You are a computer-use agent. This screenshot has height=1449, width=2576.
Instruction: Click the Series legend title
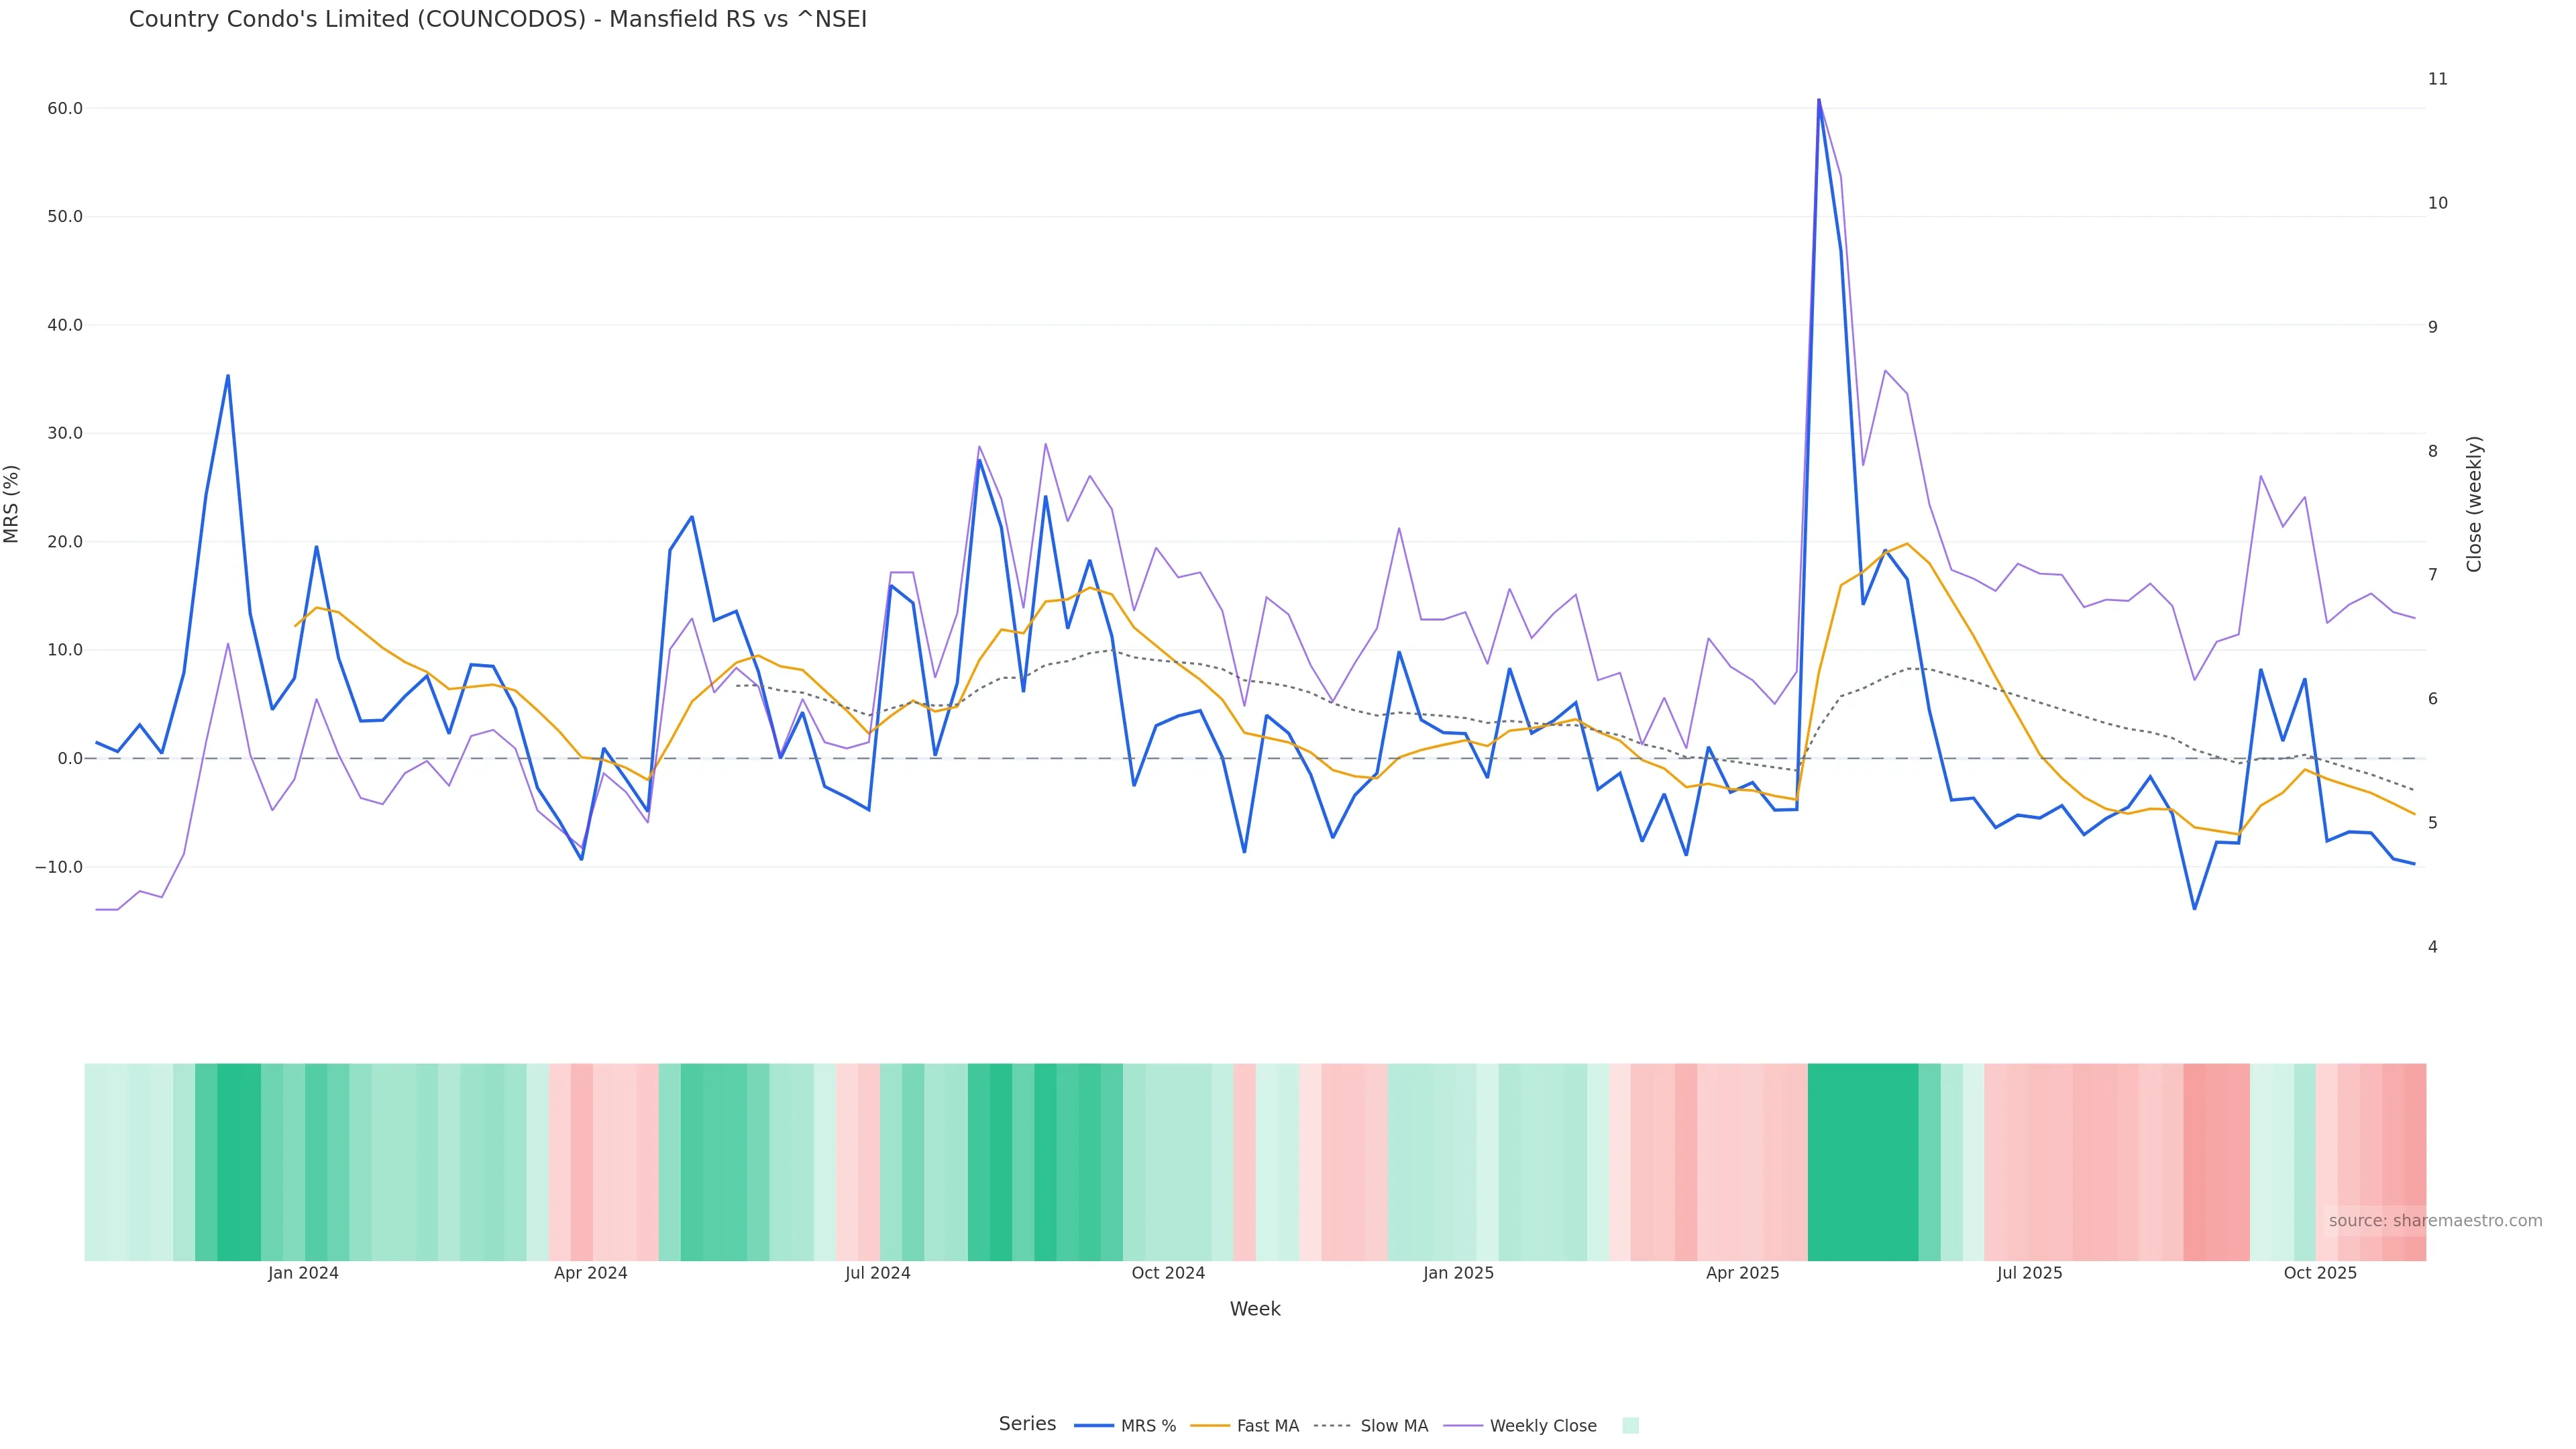tap(1027, 1424)
